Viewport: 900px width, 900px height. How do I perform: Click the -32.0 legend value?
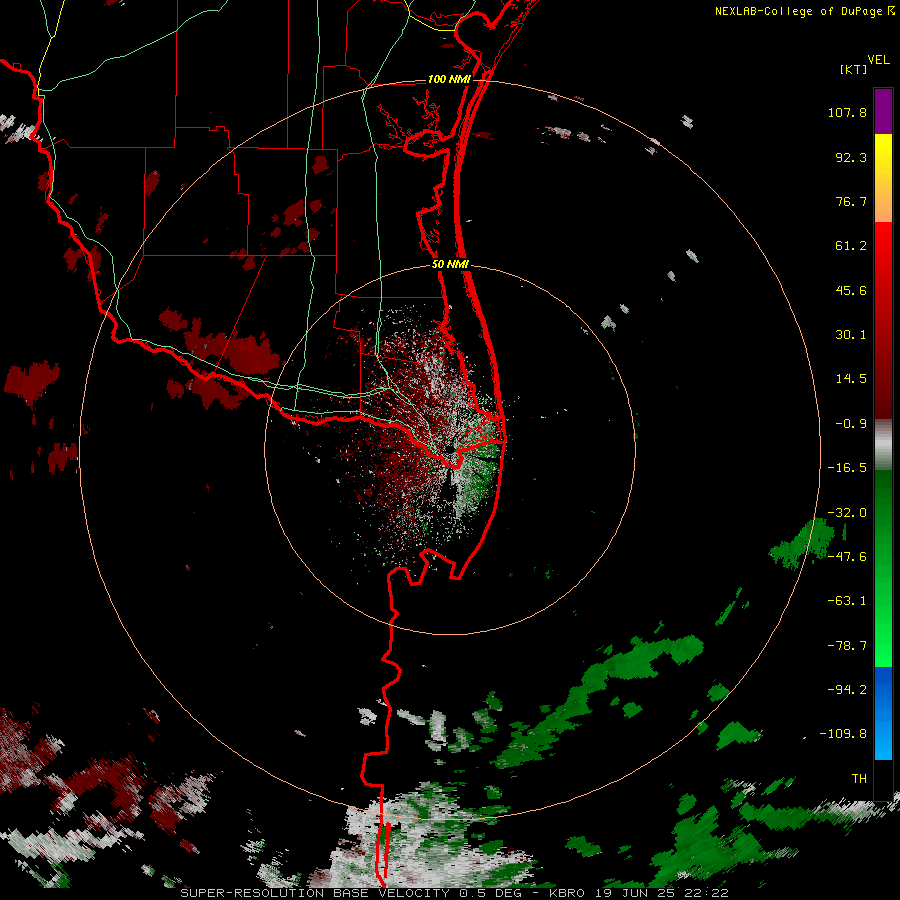(x=847, y=513)
